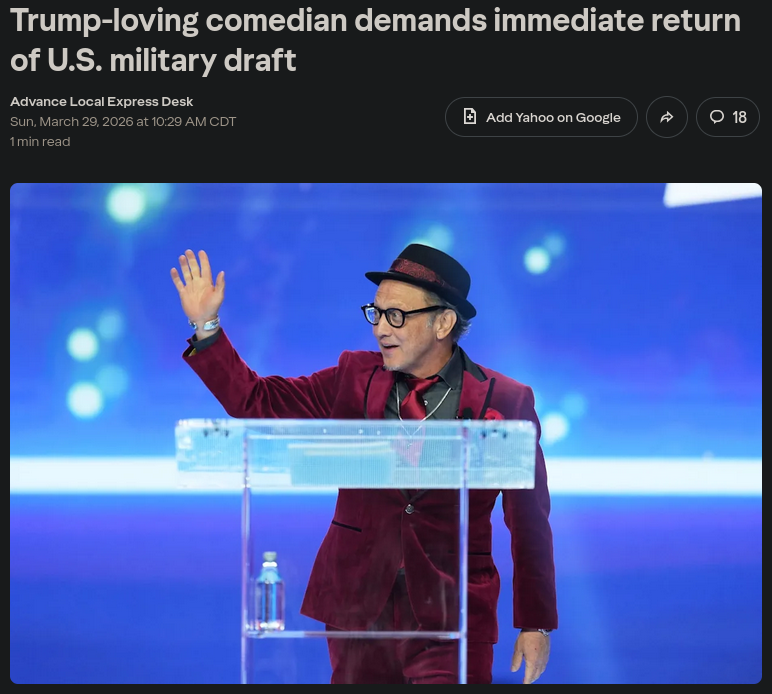Click the Add Yahoo on Google button
The height and width of the screenshot is (694, 772).
coord(541,117)
